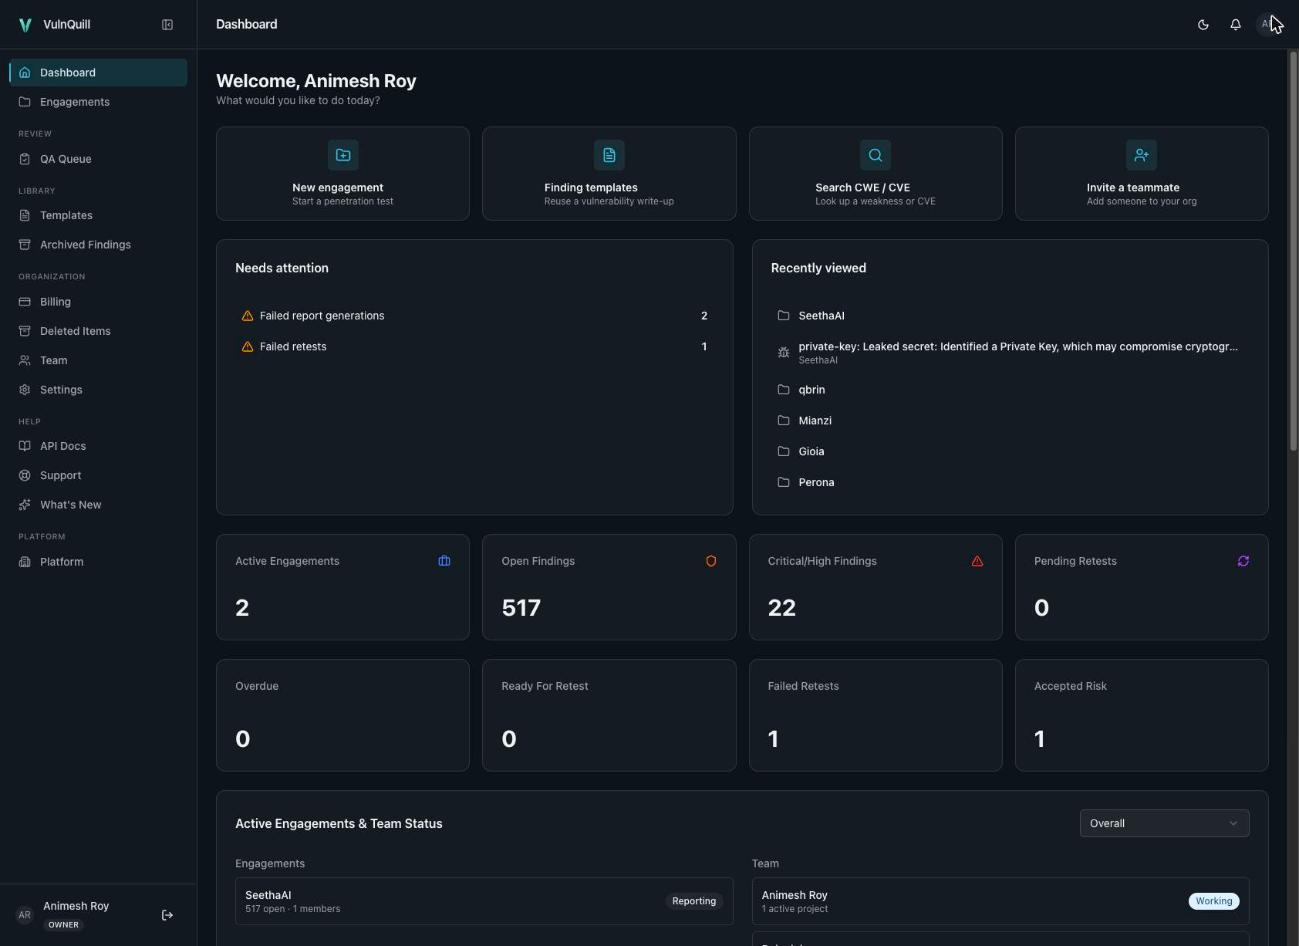Go to QA Queue

98,159
